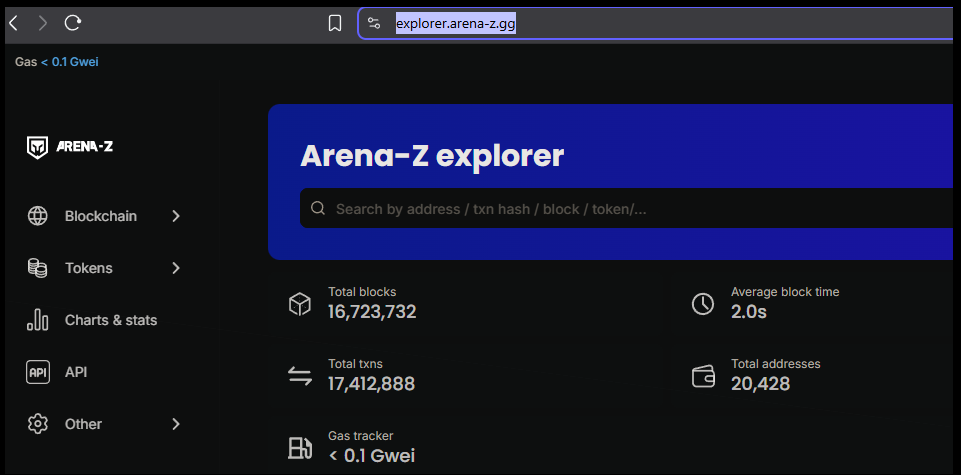Click the bookmark icon in browser toolbar

(x=335, y=23)
